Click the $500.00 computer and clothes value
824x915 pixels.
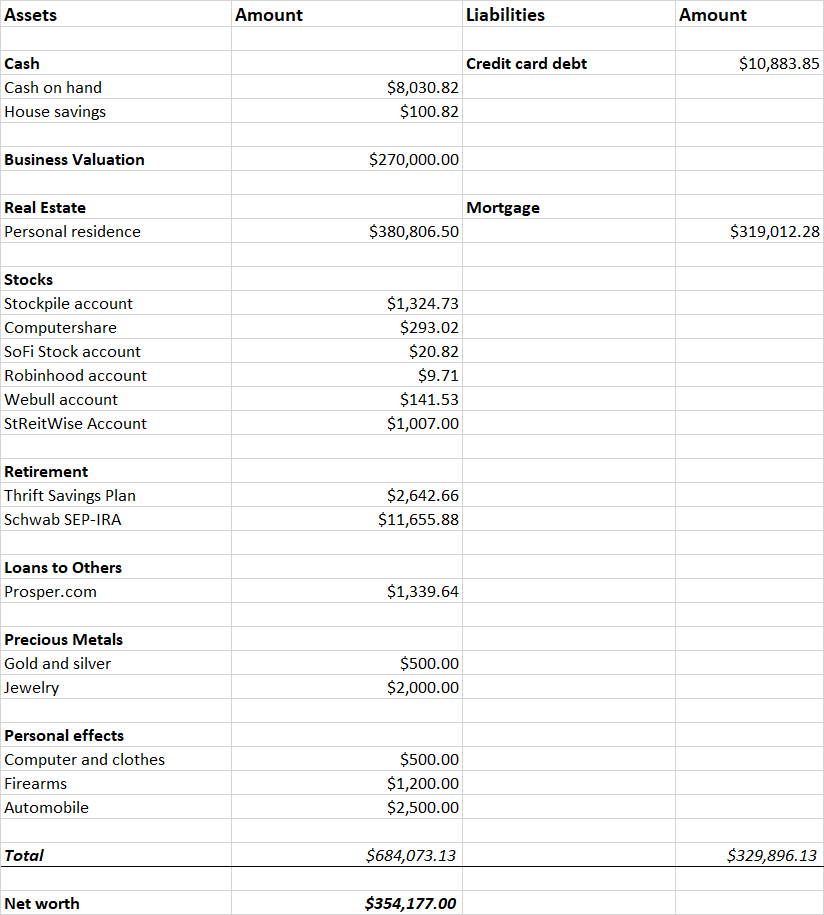click(x=429, y=760)
